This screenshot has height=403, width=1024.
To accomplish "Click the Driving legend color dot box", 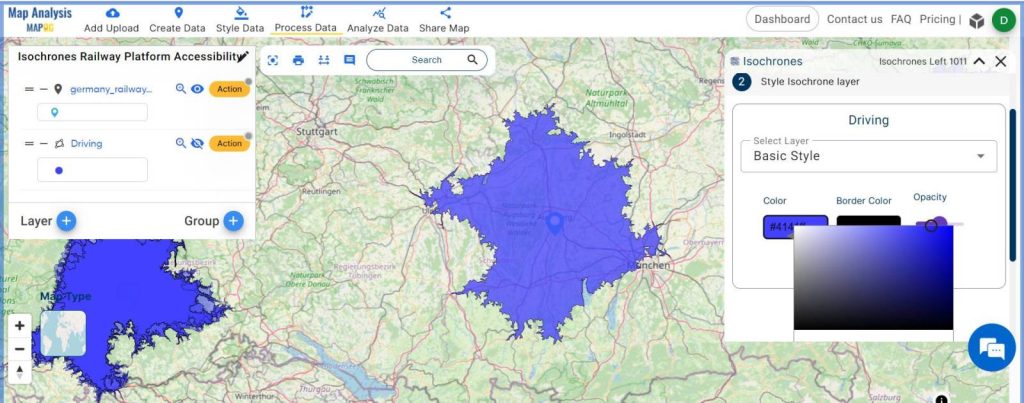I will coord(92,170).
